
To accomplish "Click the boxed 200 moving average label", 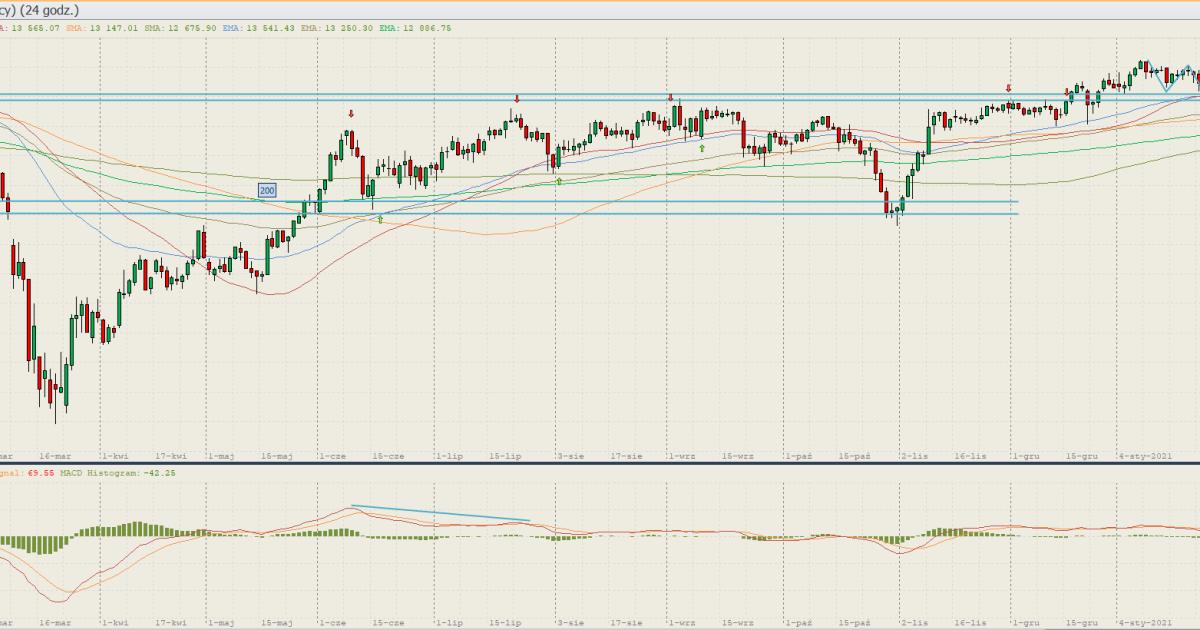I will [x=267, y=190].
